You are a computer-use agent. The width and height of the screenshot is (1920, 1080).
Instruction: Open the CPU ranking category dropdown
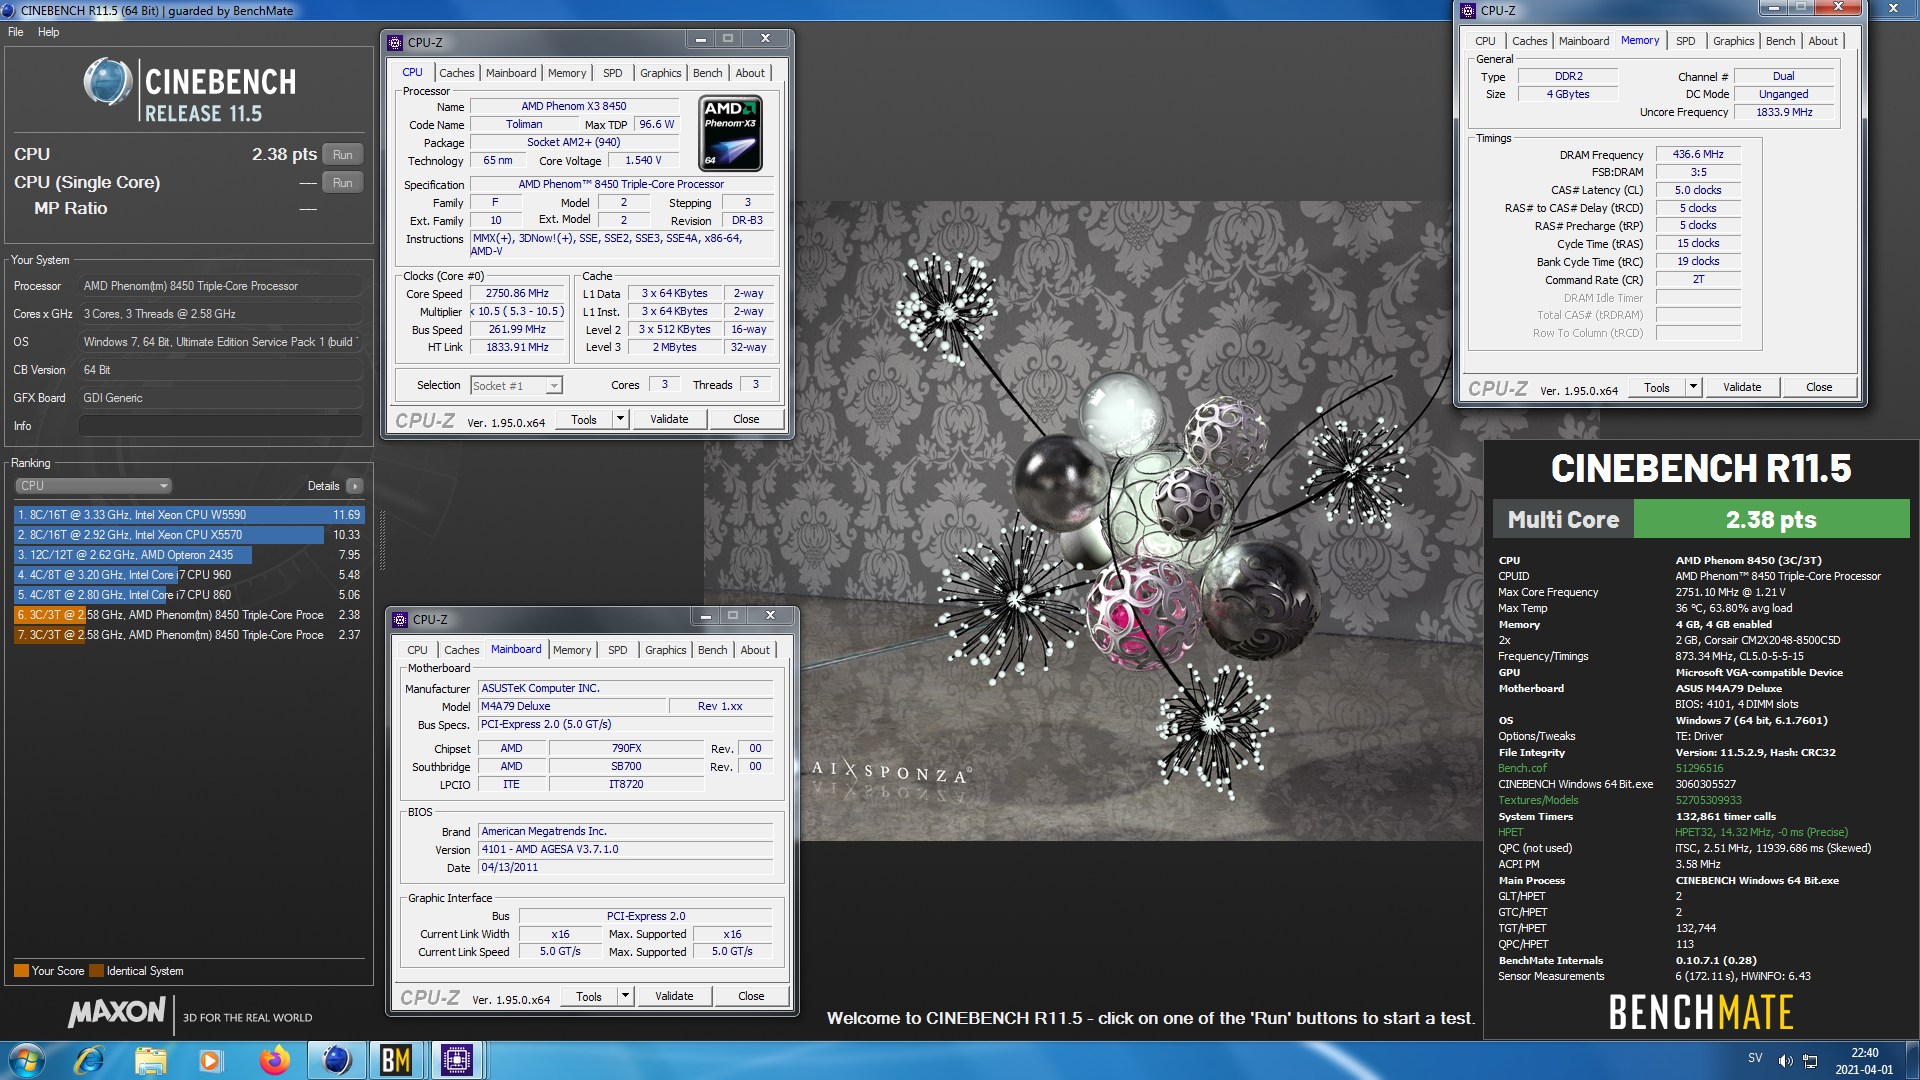[93, 486]
